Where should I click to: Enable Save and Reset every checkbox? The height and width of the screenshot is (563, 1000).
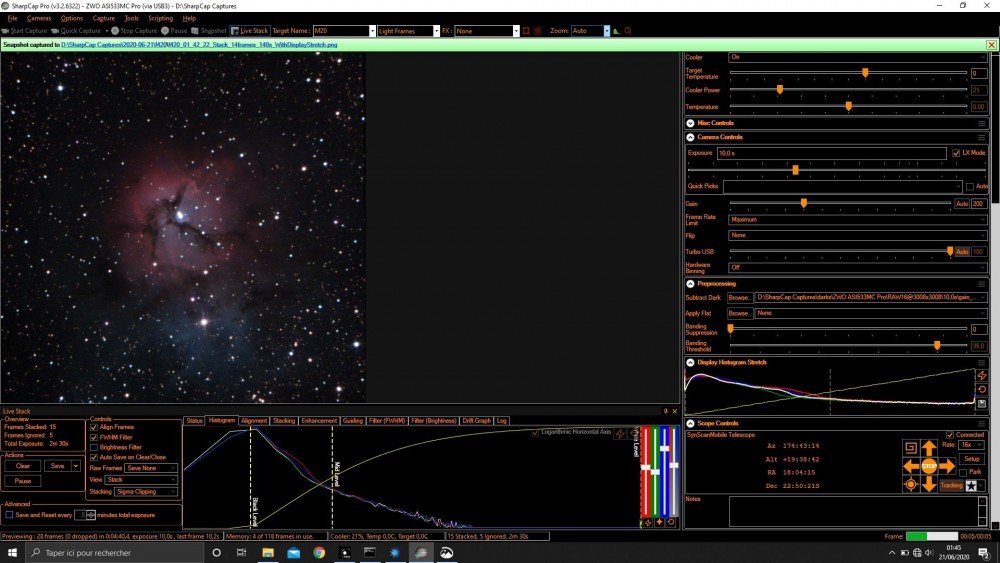click(9, 515)
